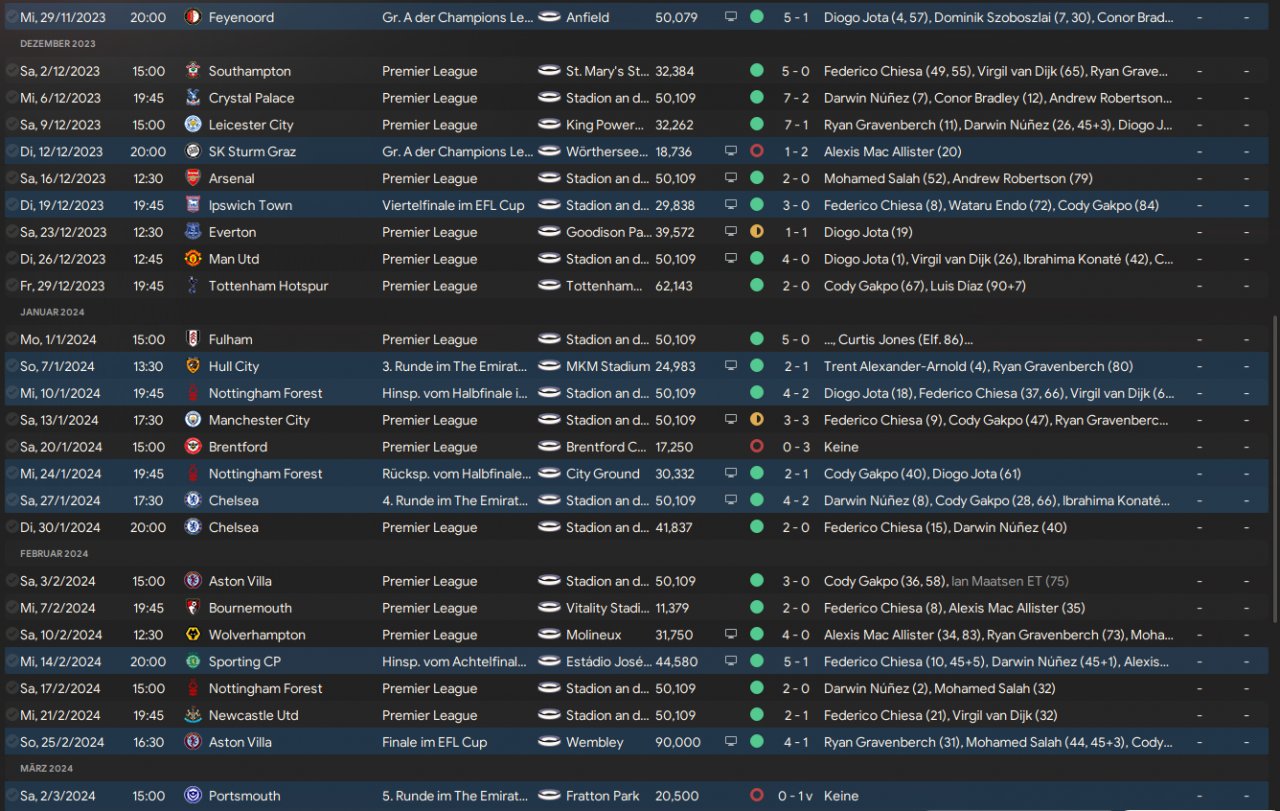Click the TV broadcast icon in the Arsenal row
Viewport: 1280px width, 811px height.
pyautogui.click(x=731, y=178)
